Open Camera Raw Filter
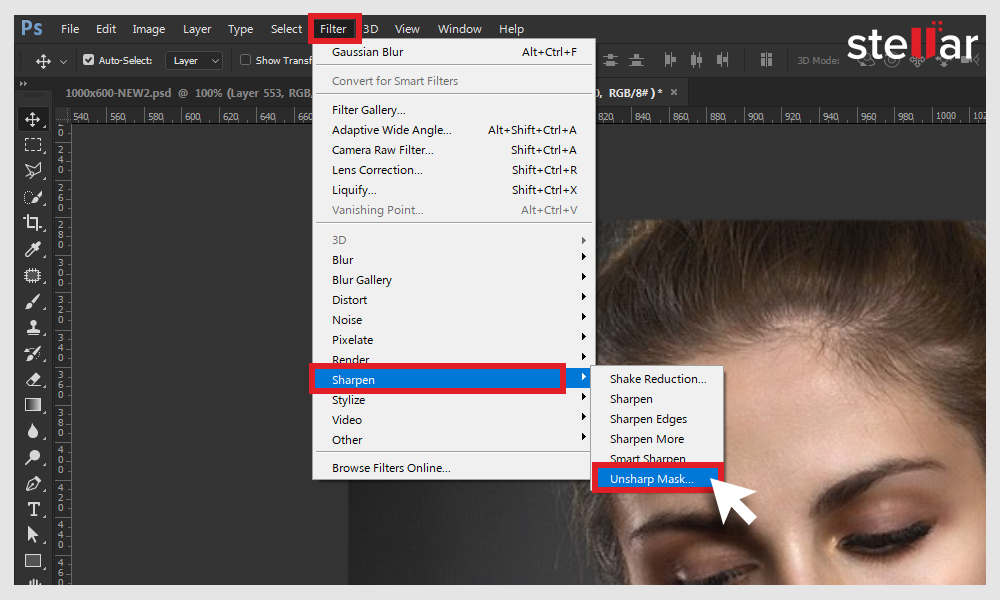1000x600 pixels. click(x=453, y=150)
